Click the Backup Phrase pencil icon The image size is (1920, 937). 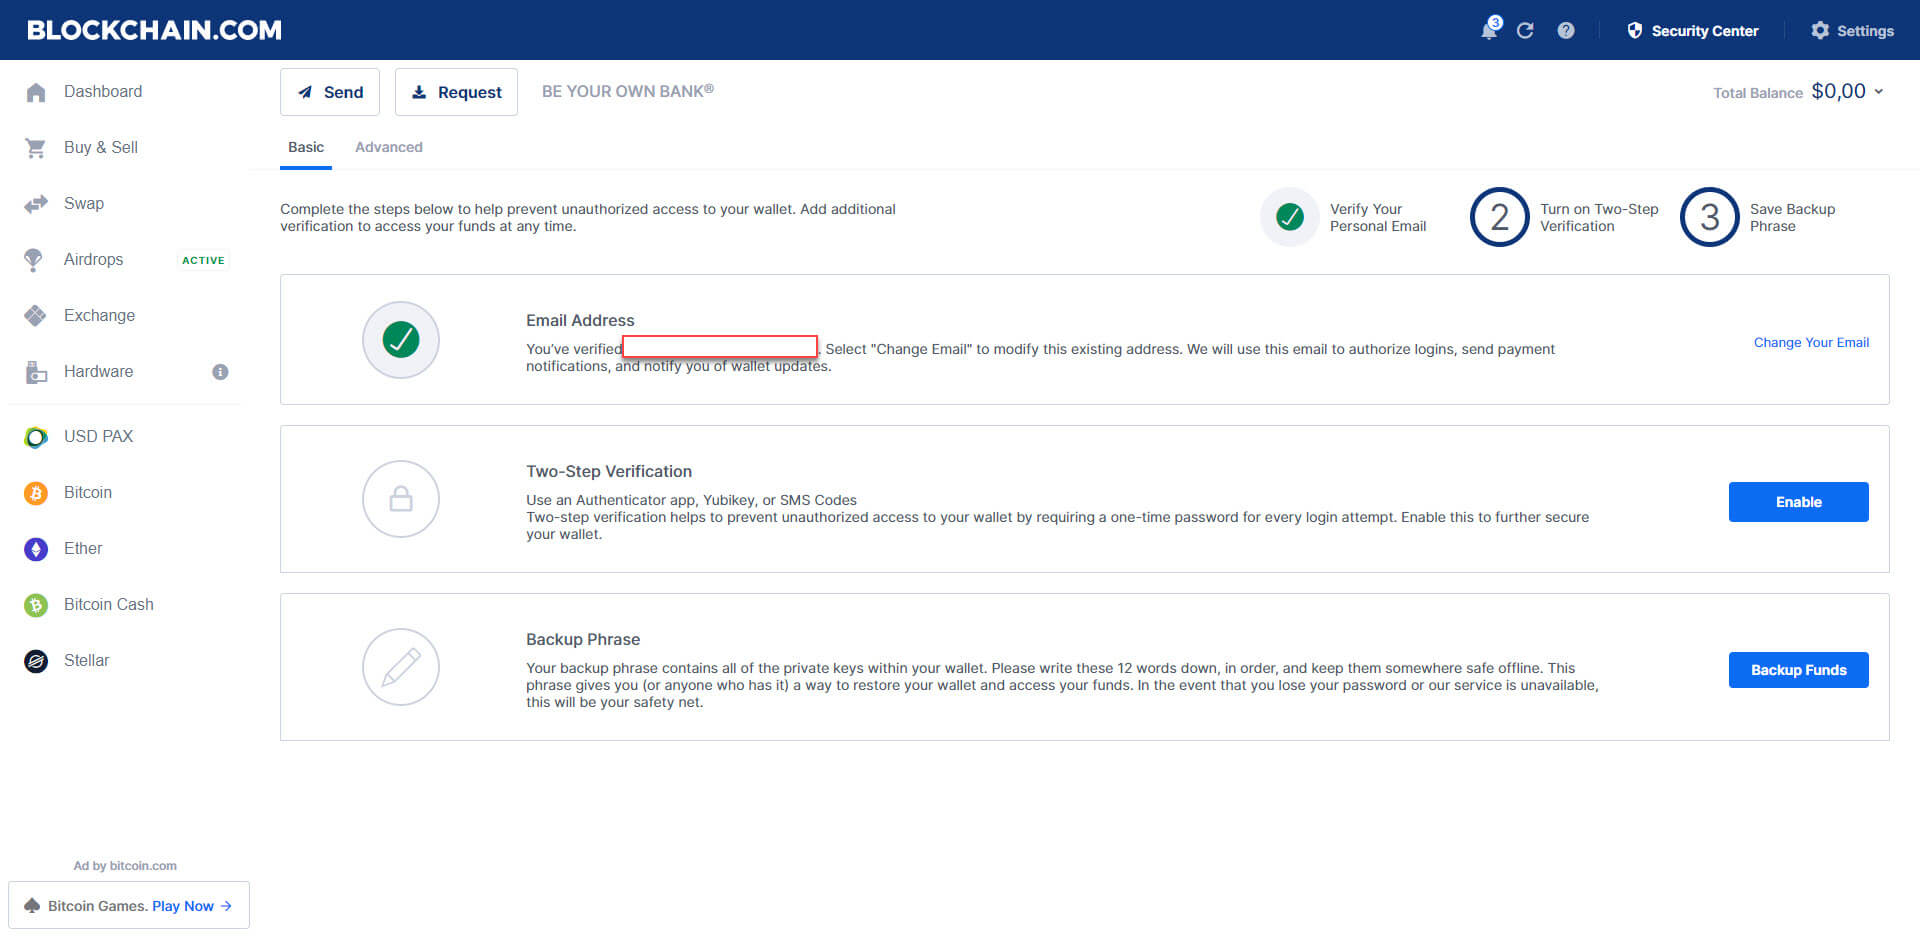(401, 667)
